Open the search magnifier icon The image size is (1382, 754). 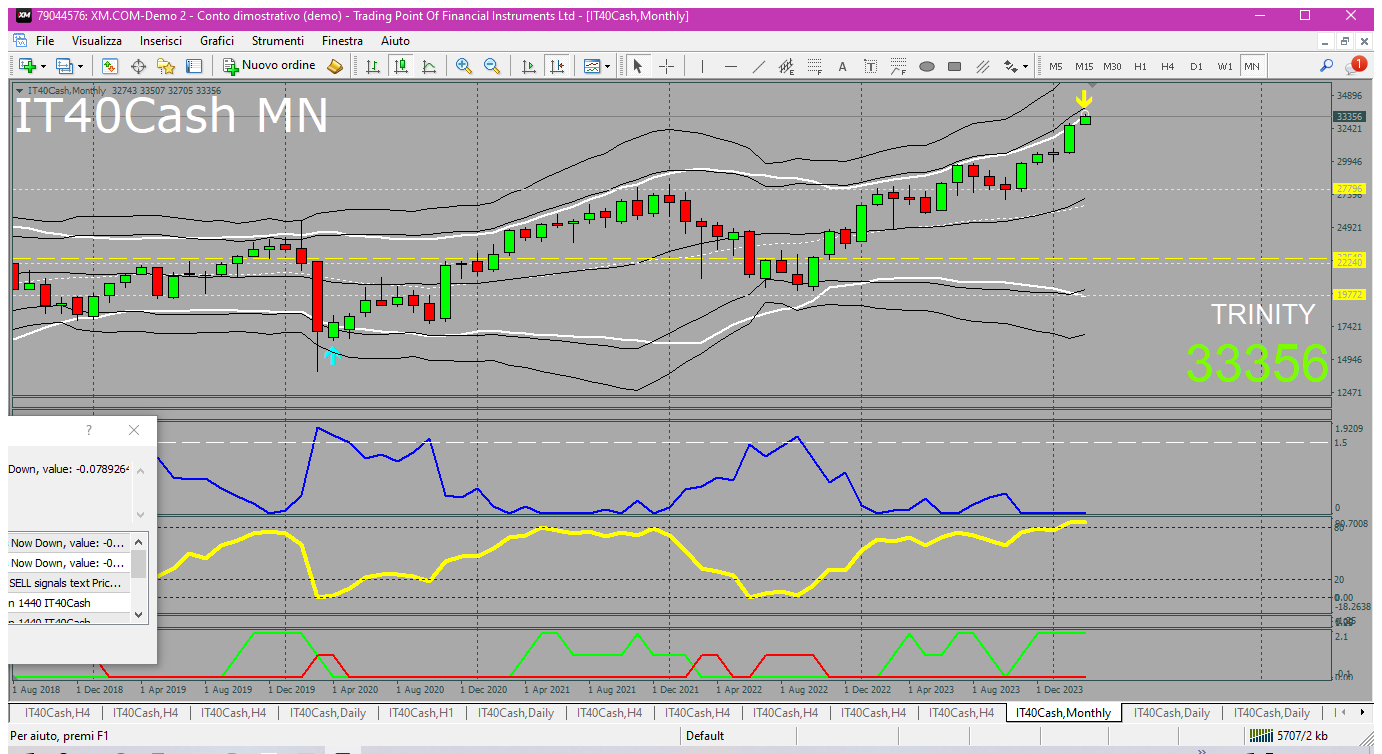(1327, 66)
